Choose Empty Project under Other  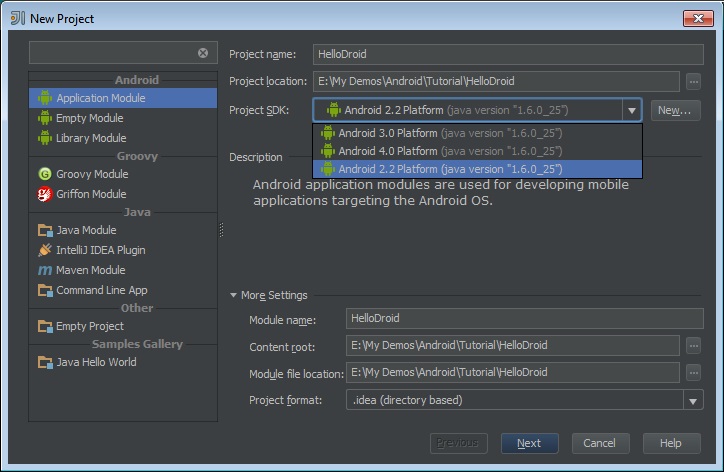click(123, 326)
